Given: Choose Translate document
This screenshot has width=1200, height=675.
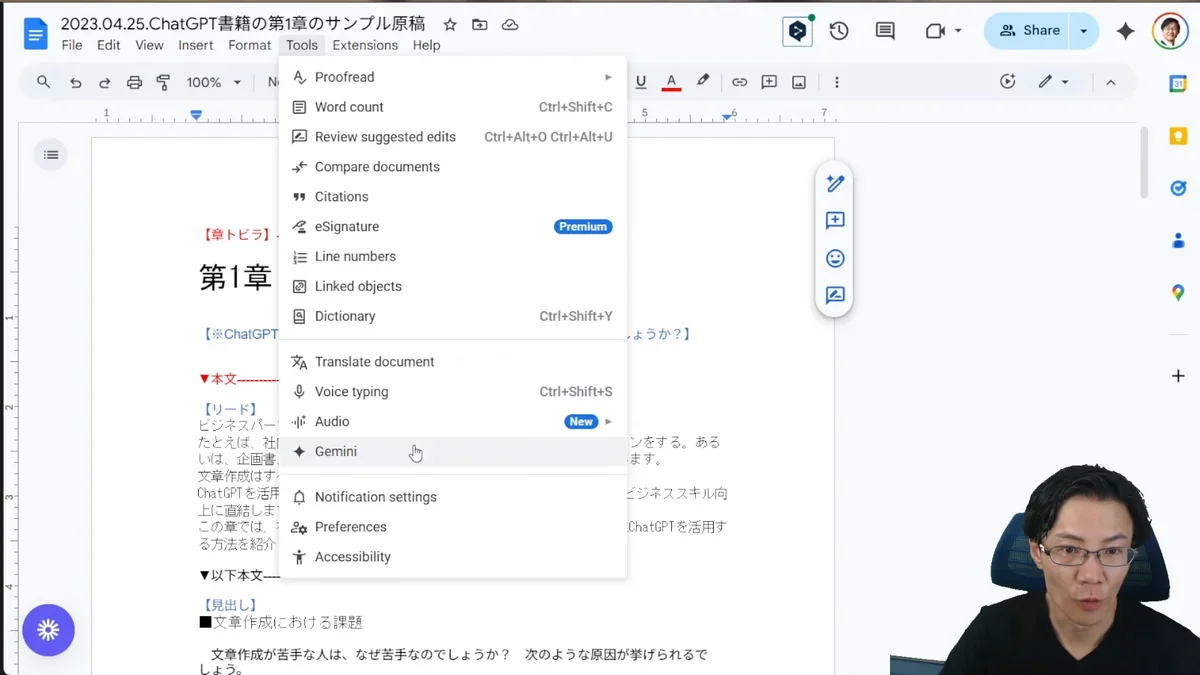Looking at the screenshot, I should tap(453, 362).
